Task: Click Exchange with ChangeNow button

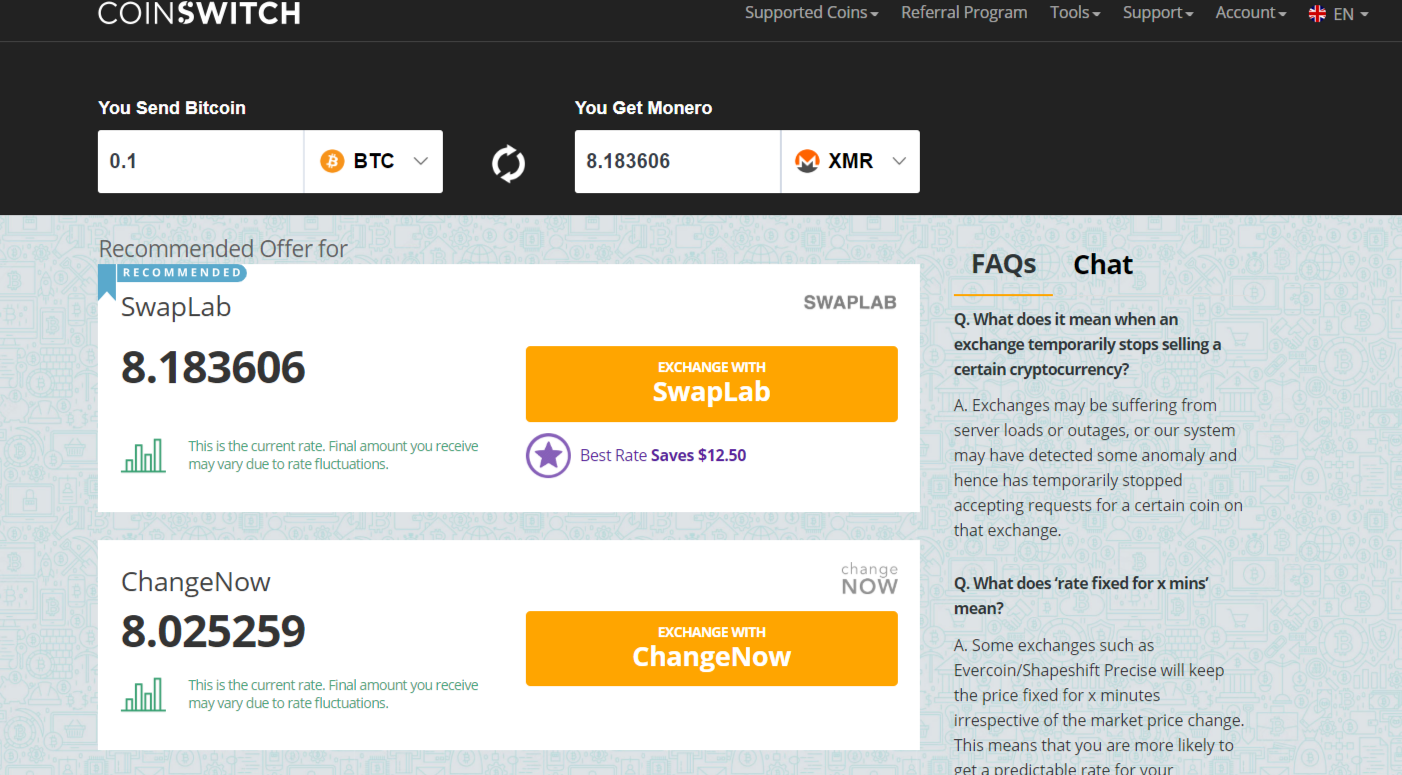Action: point(712,649)
